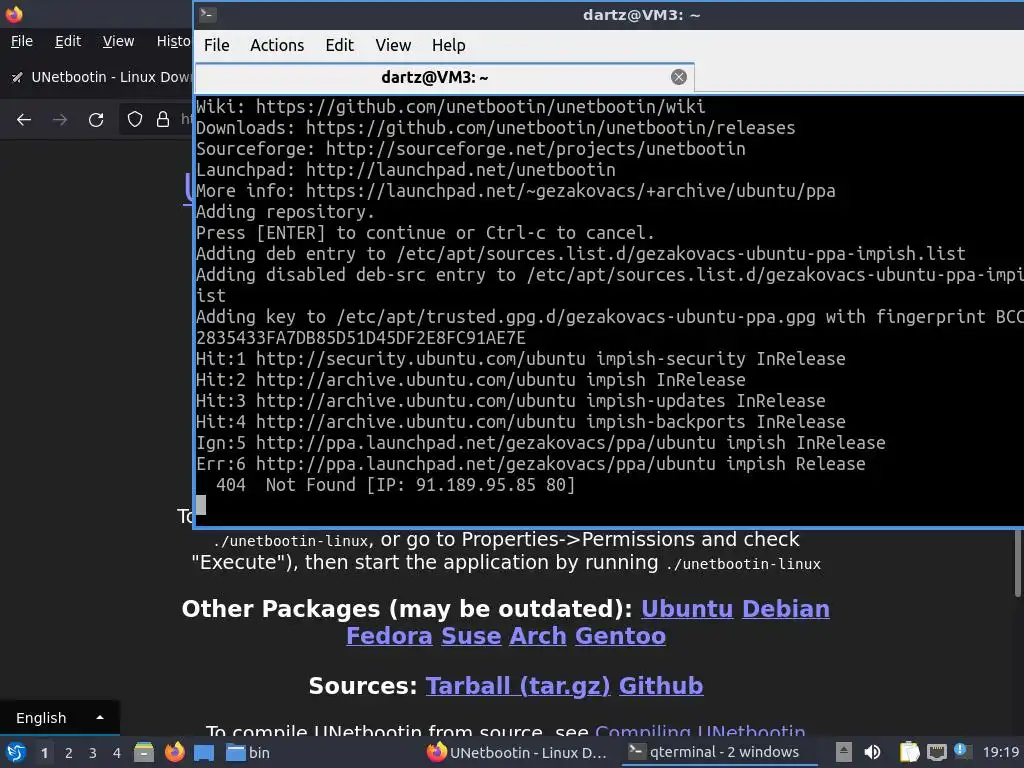Image resolution: width=1024 pixels, height=768 pixels.
Task: Click the 'Adding repository.' terminal line
Action: pos(285,212)
